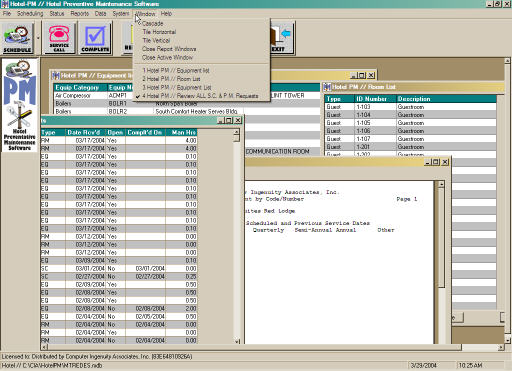
Task: Click the ID Number header in Room List
Action: tap(375, 99)
